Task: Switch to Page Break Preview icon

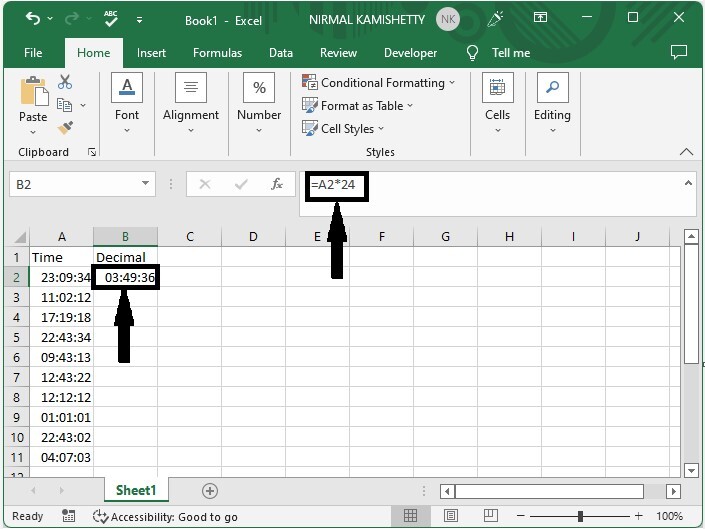Action: click(491, 516)
